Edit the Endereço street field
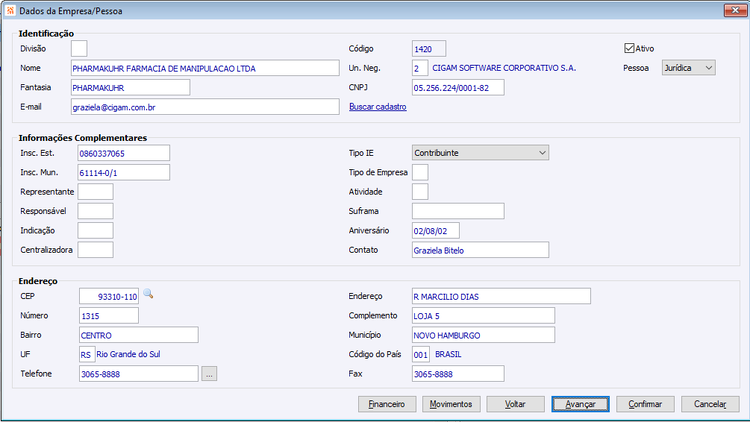 pos(501,296)
